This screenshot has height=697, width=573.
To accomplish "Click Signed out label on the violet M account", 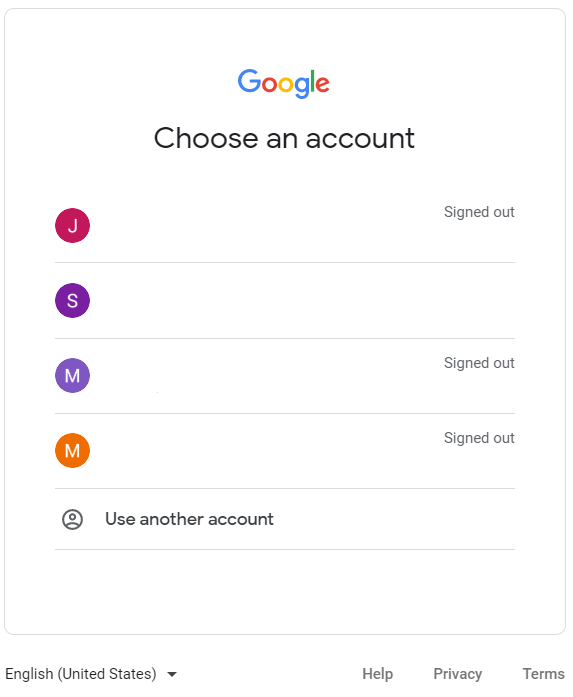I will point(479,363).
